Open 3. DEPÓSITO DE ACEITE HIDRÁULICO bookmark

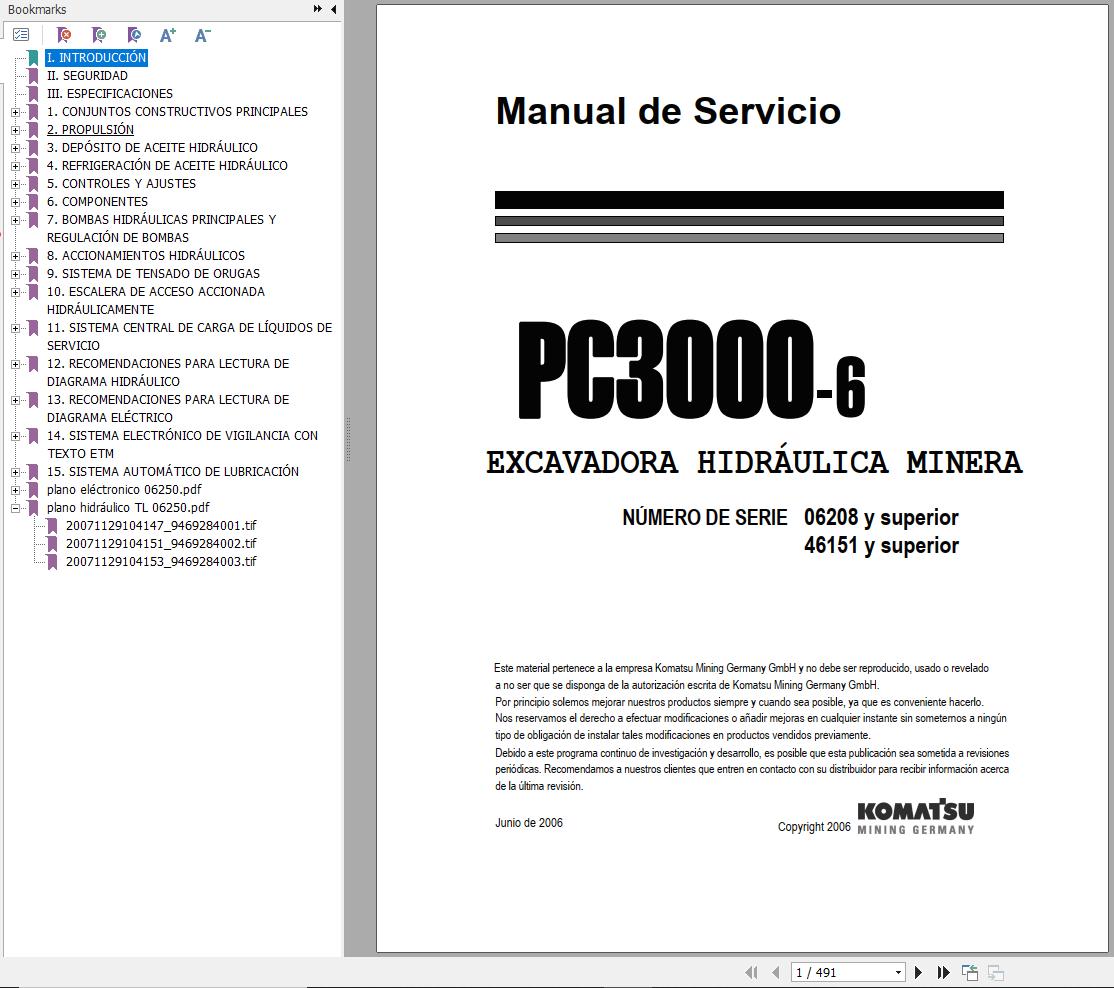click(x=152, y=148)
